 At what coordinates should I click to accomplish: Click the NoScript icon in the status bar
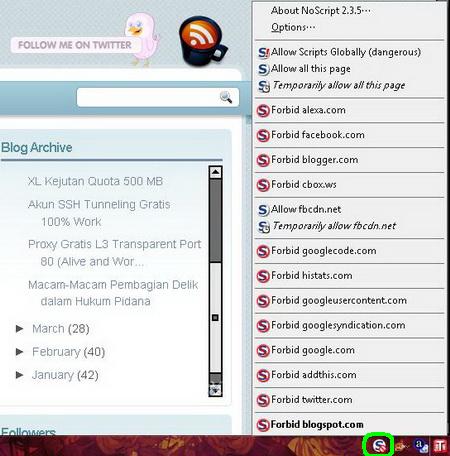coord(379,445)
